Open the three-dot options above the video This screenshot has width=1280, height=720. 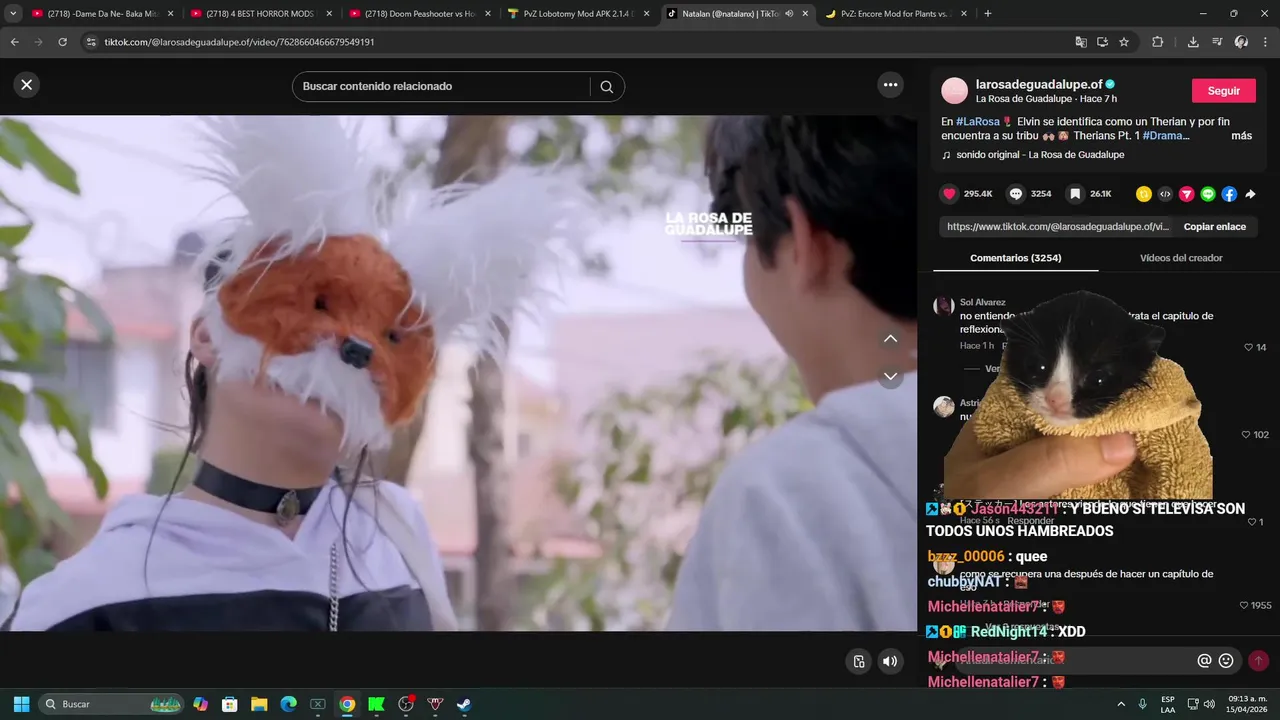click(890, 85)
